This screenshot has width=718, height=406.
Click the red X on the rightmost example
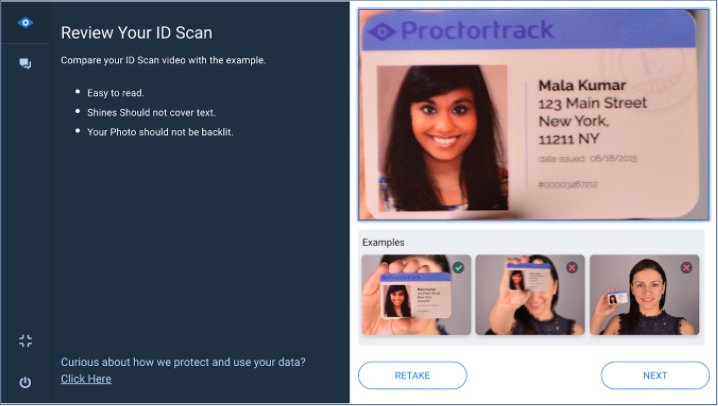click(686, 267)
